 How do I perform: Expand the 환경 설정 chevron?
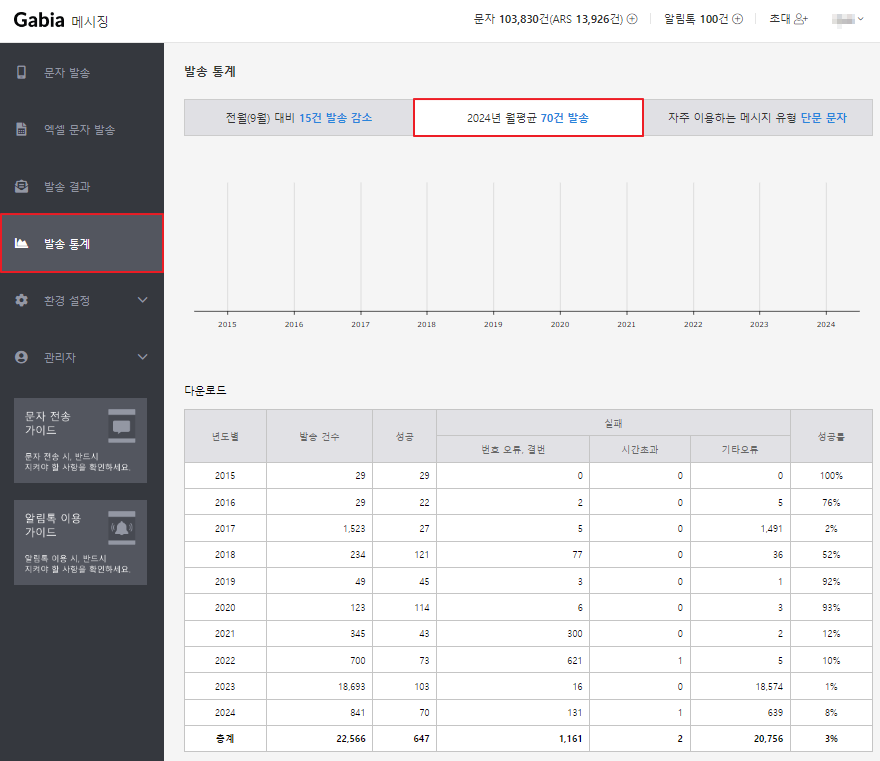click(x=143, y=300)
